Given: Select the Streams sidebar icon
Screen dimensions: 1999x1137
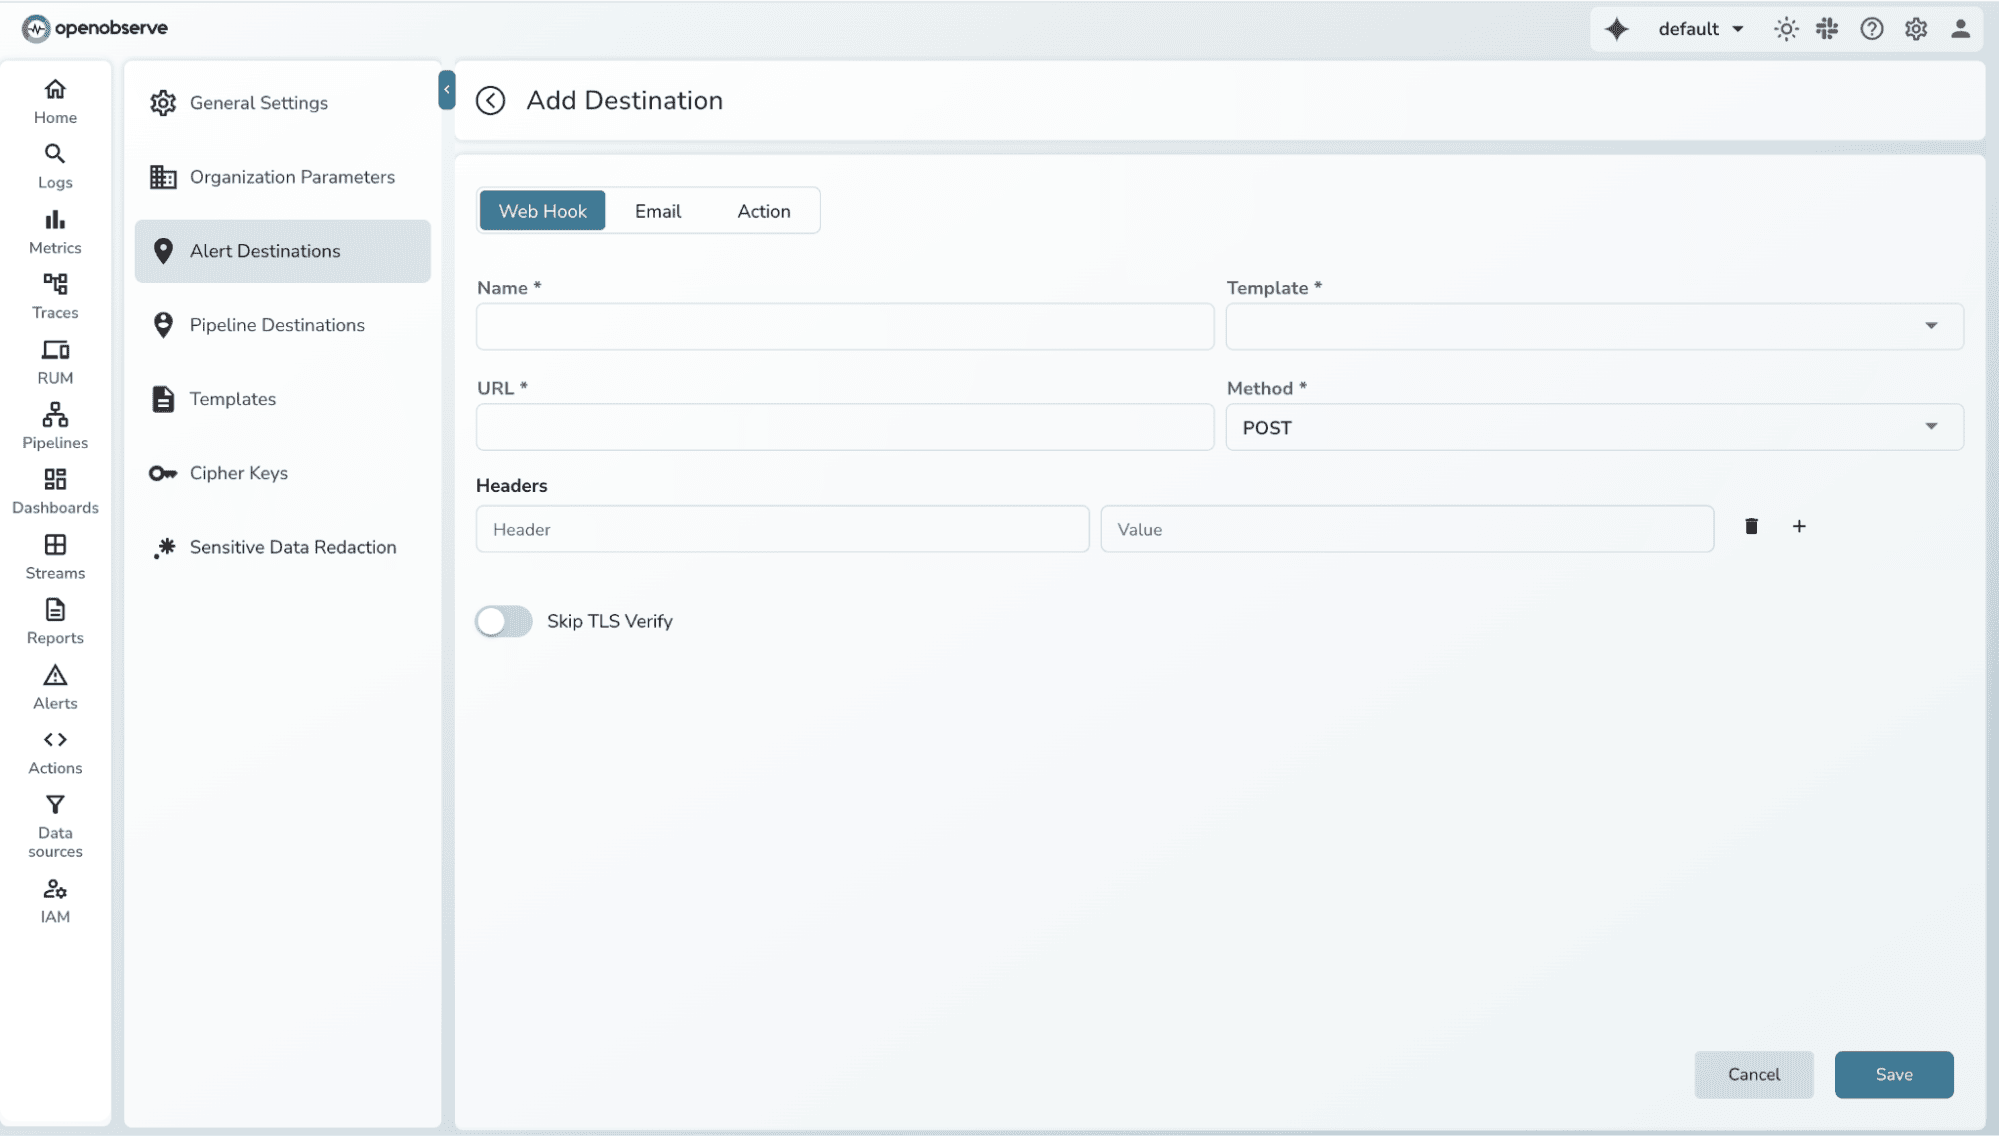Looking at the screenshot, I should click(x=55, y=555).
